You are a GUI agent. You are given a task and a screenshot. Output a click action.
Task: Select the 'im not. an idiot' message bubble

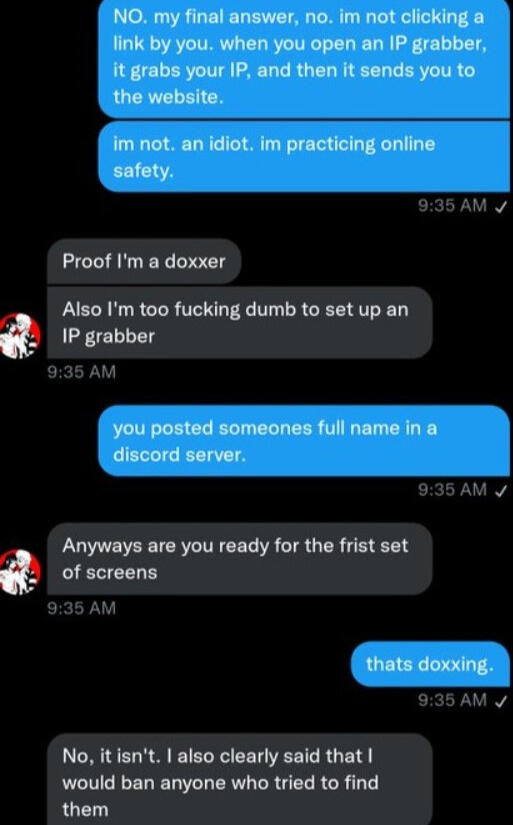(304, 157)
